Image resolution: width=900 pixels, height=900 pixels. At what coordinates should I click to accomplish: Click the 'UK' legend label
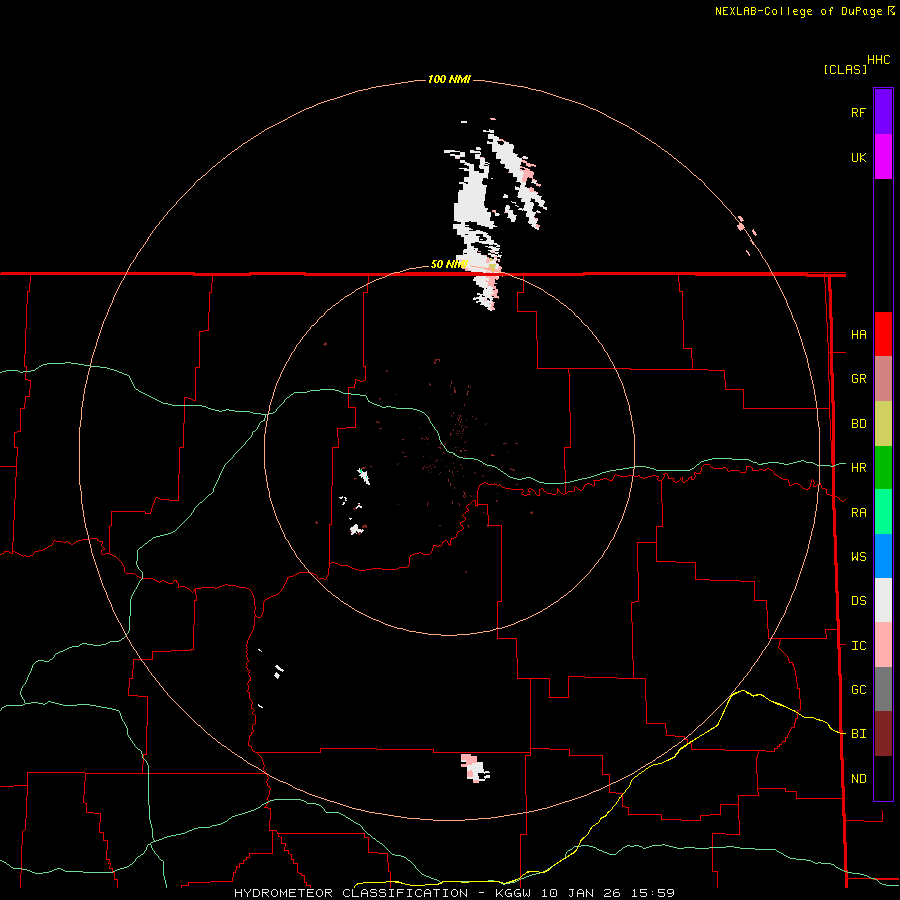coord(858,157)
